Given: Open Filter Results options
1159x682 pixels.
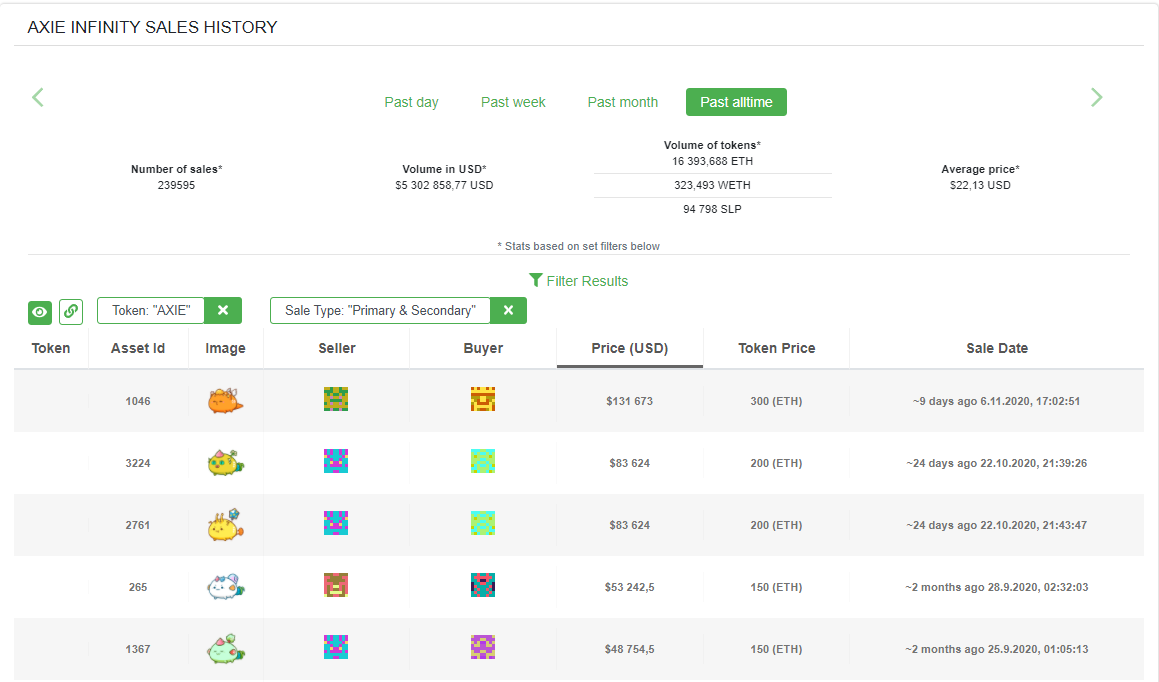Looking at the screenshot, I should tap(579, 281).
